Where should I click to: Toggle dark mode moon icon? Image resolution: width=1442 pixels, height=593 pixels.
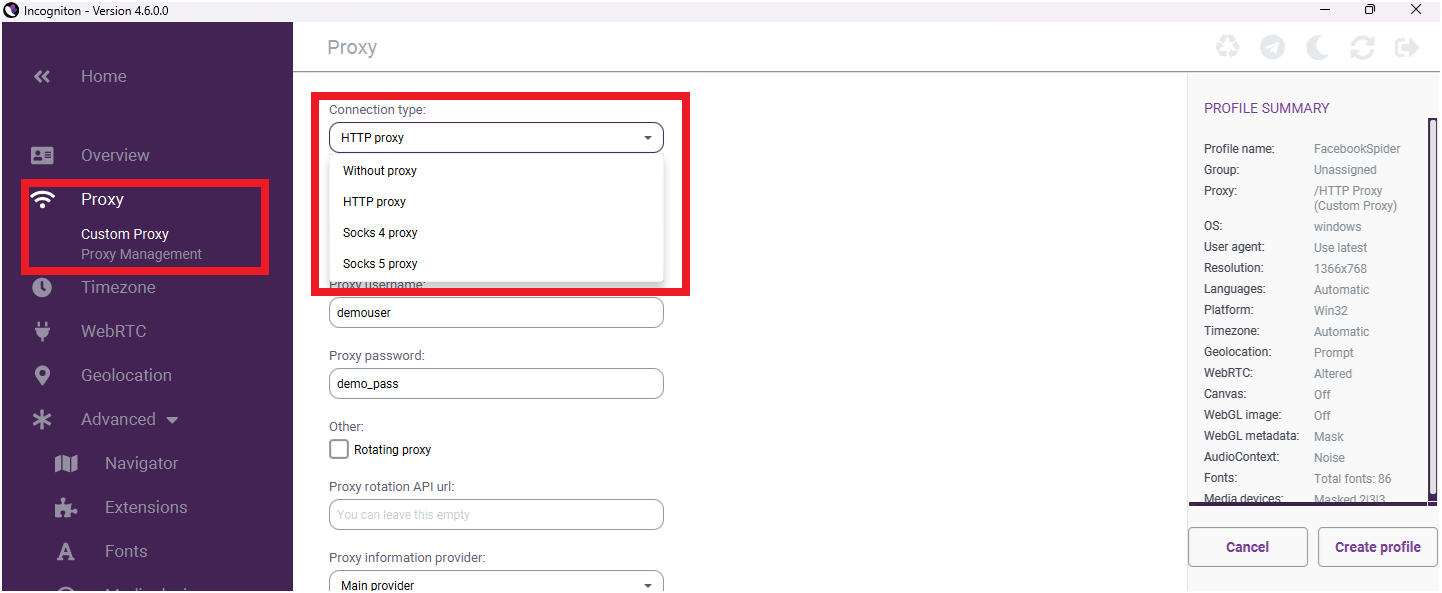pyautogui.click(x=1318, y=47)
